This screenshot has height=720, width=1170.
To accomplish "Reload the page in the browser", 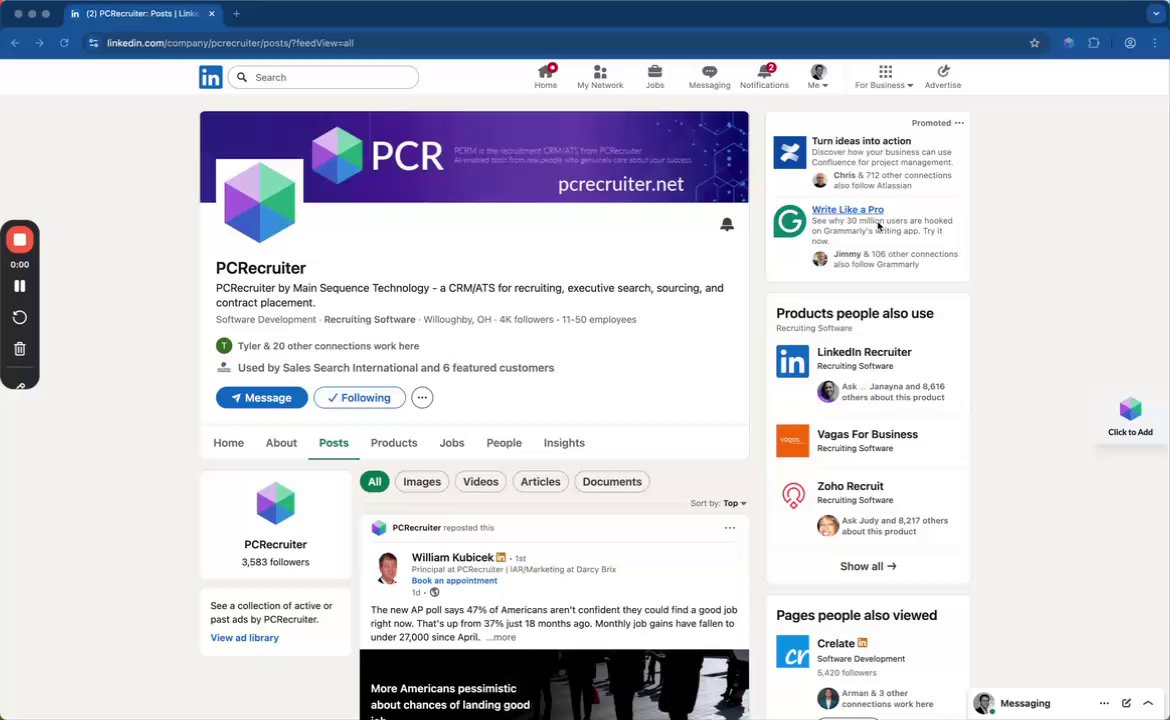I will pos(64,43).
